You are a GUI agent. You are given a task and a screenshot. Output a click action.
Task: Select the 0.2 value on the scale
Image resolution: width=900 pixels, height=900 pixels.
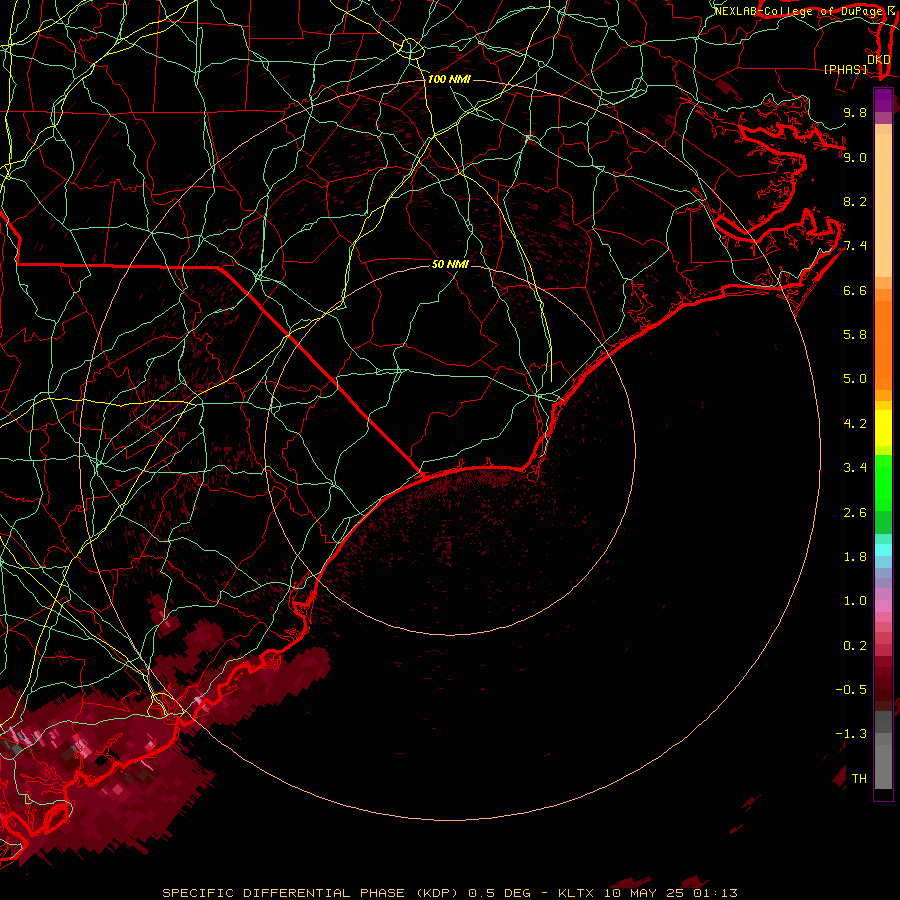(x=855, y=646)
